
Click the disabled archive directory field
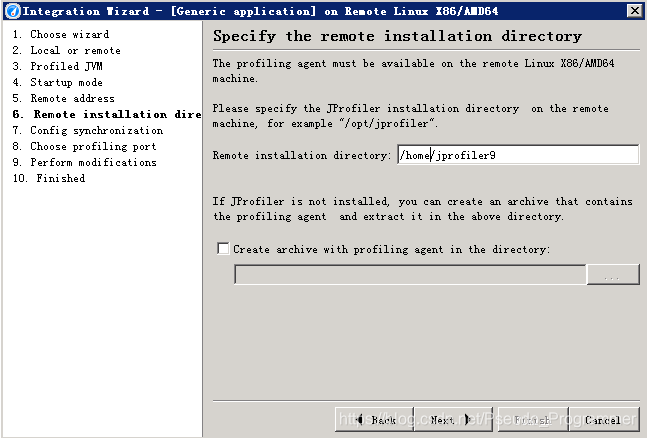point(410,275)
